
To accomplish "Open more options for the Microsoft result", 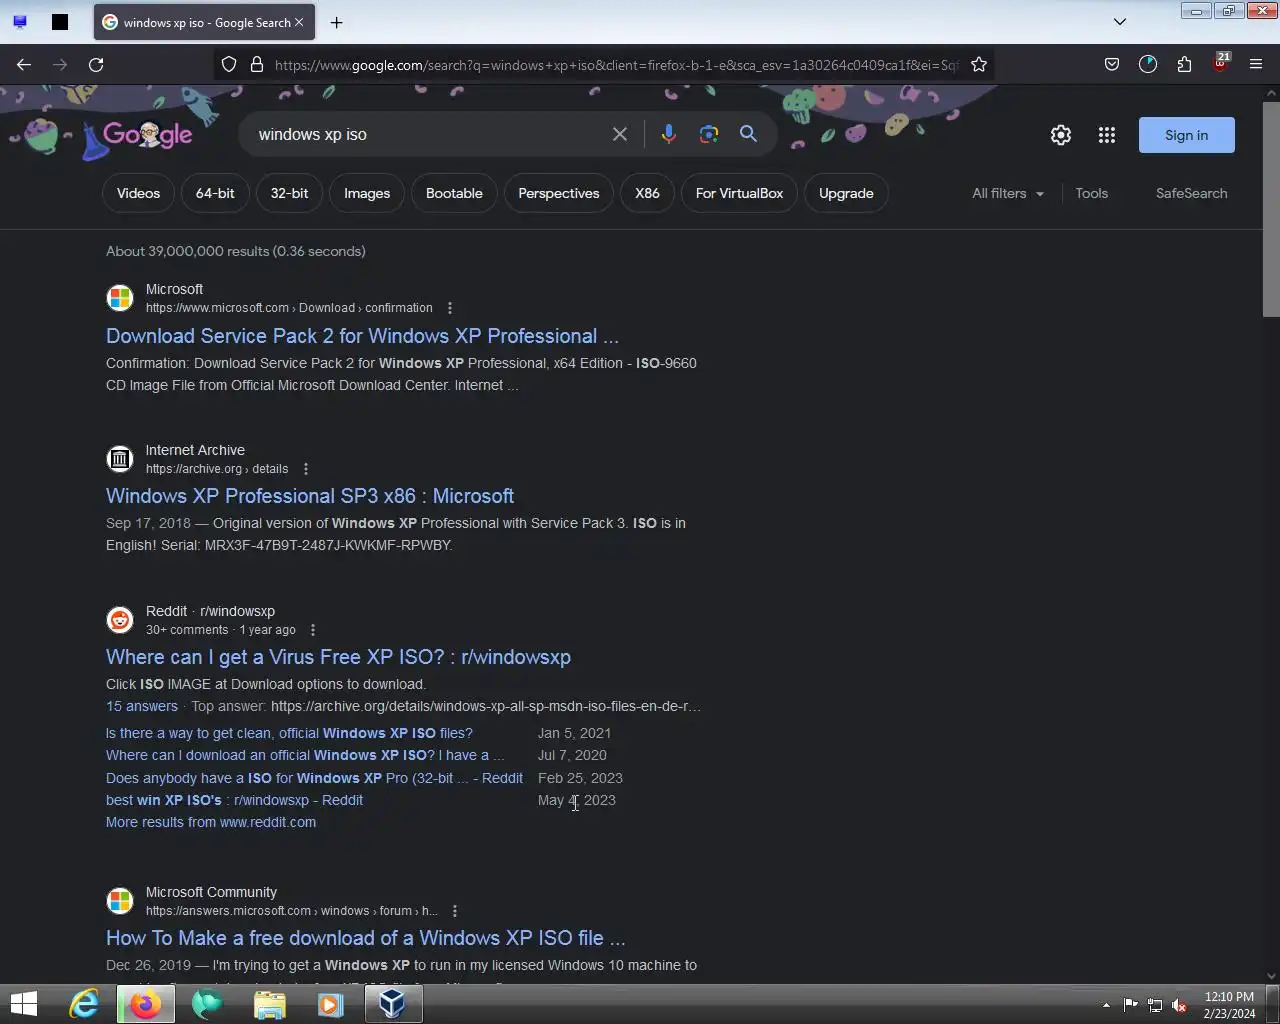I will pyautogui.click(x=450, y=308).
